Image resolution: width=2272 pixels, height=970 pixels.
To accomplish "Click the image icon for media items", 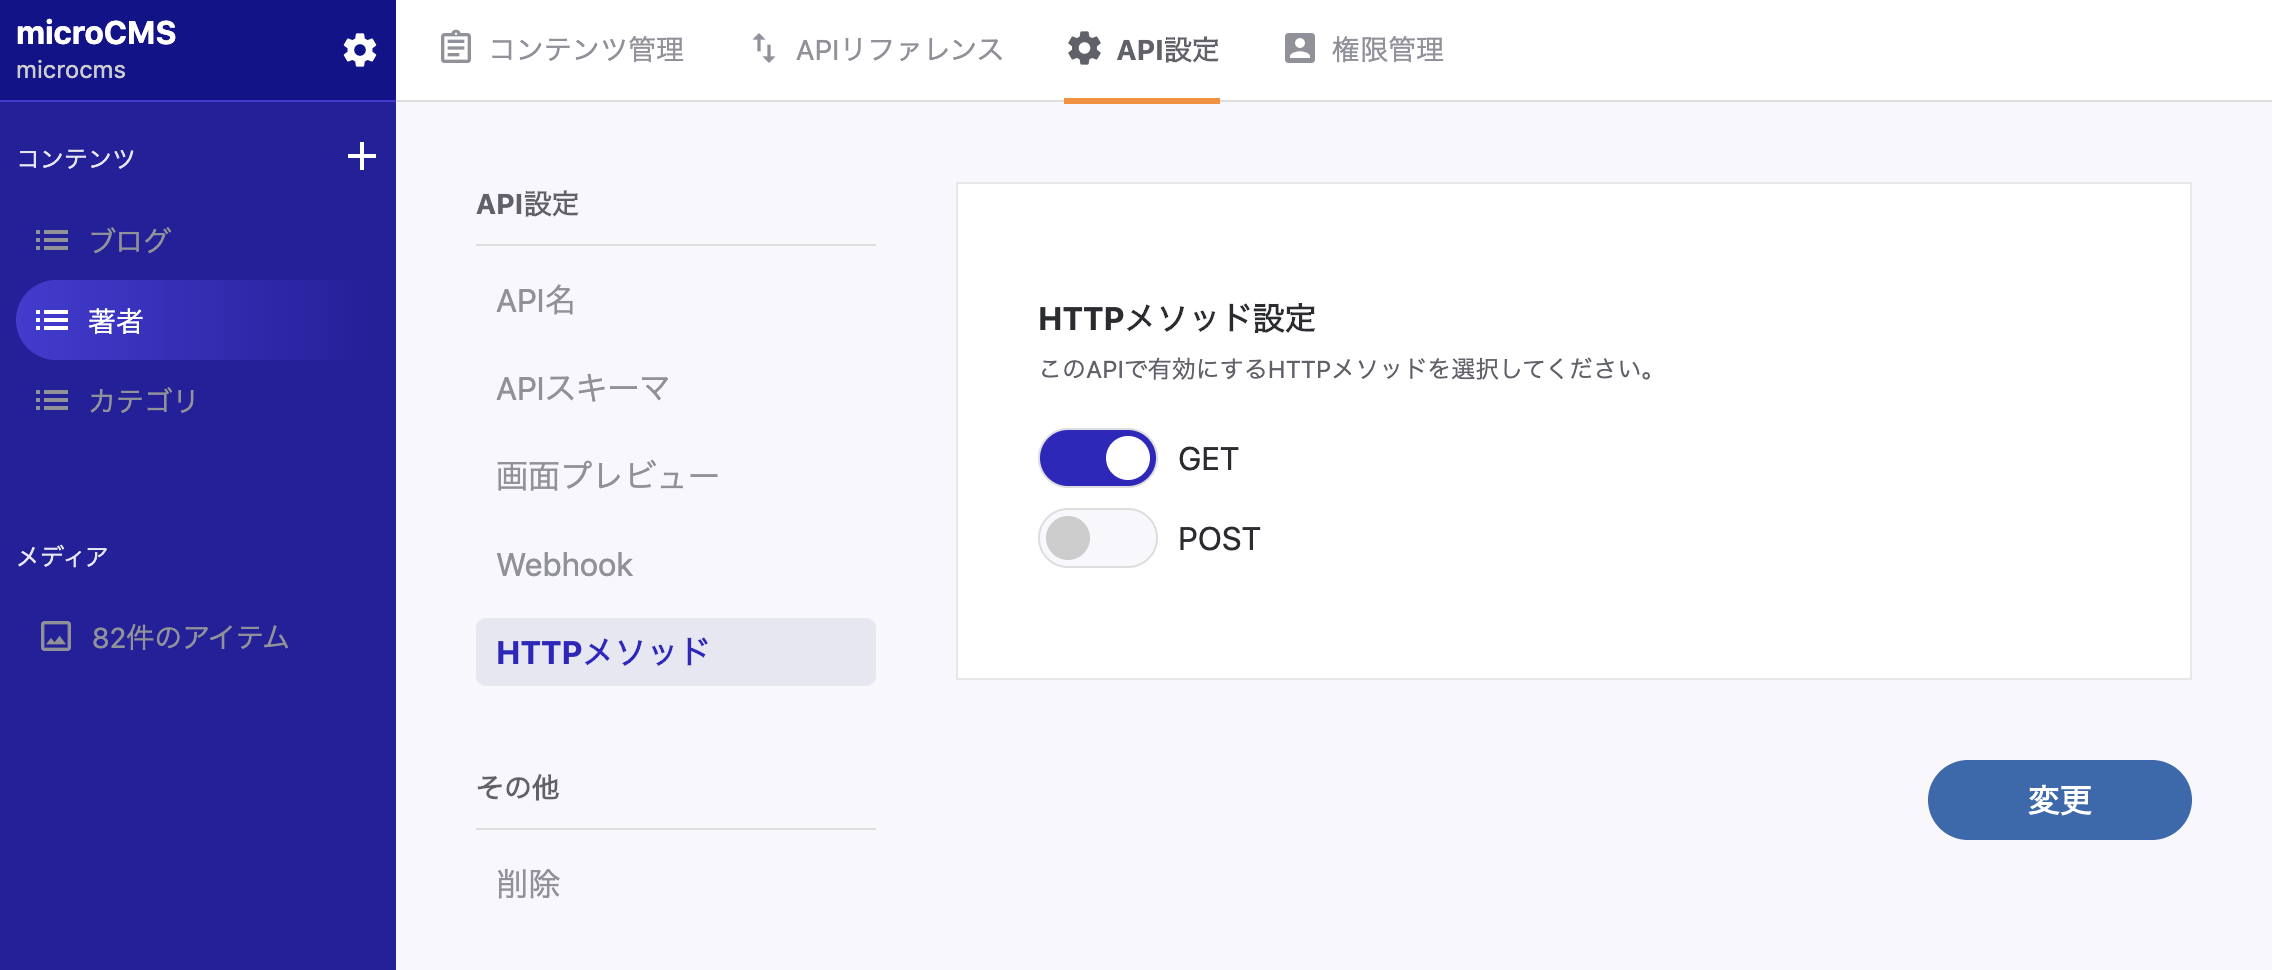I will [56, 636].
